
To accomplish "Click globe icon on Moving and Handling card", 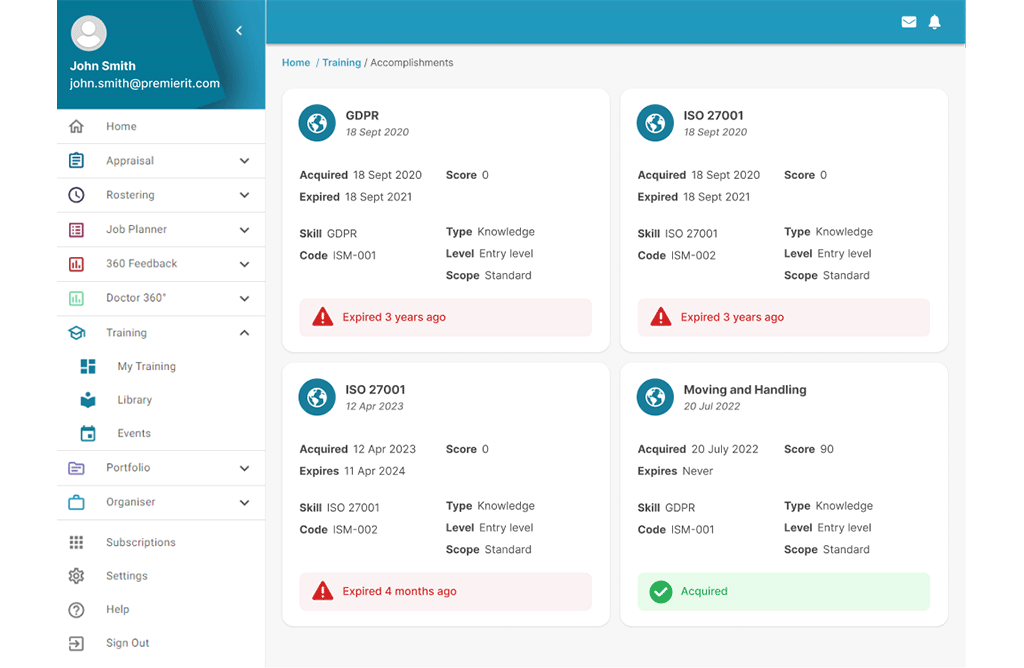I will tap(655, 397).
